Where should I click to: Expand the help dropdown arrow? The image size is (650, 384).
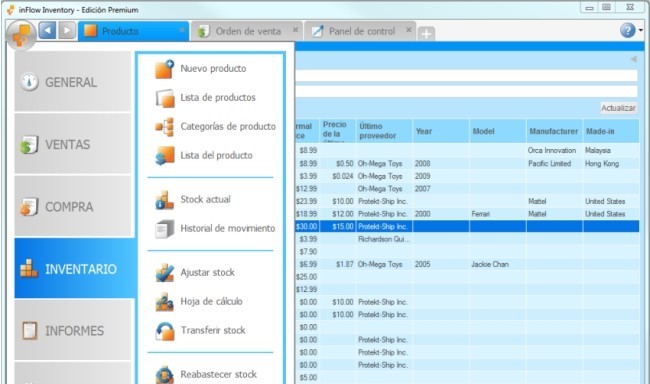pyautogui.click(x=640, y=30)
